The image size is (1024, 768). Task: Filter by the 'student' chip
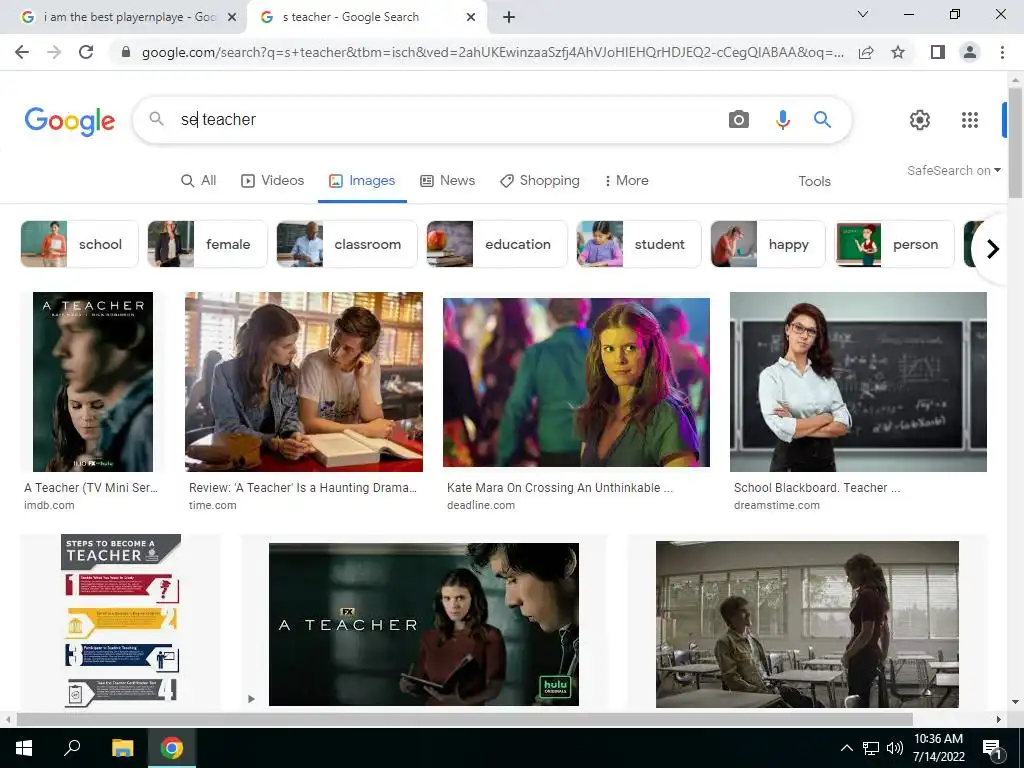click(x=639, y=244)
